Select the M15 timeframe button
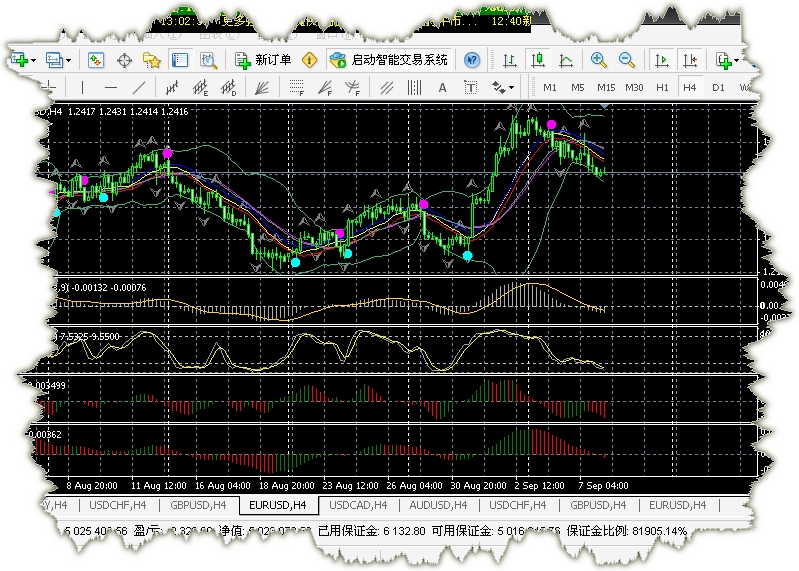The height and width of the screenshot is (571, 799). [x=606, y=88]
